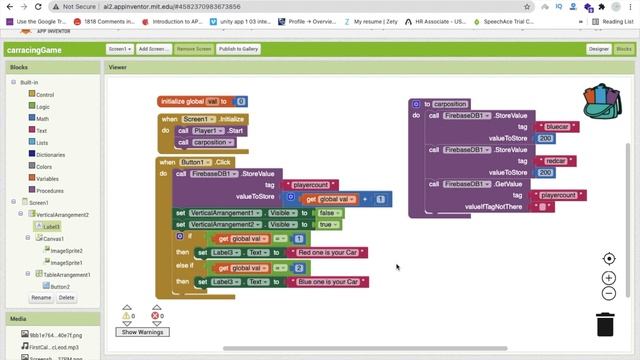Open the browser extensions puzzle icon
Screen dimensions: 640x360
[x=602, y=7]
